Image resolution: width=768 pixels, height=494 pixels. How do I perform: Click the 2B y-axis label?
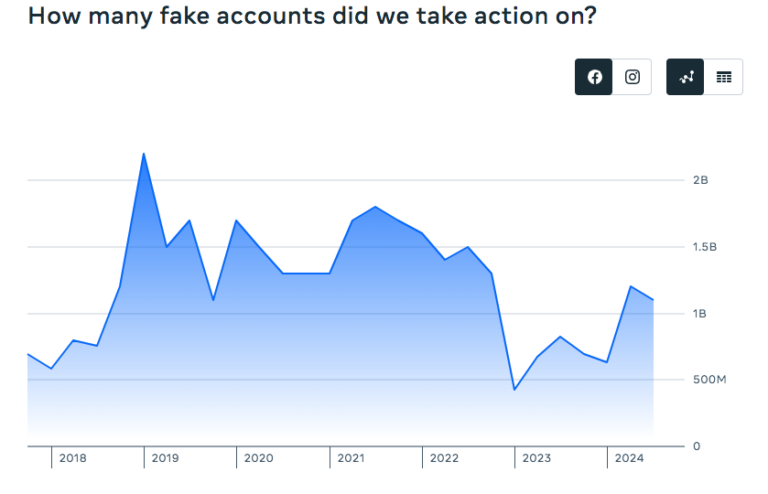coord(699,181)
